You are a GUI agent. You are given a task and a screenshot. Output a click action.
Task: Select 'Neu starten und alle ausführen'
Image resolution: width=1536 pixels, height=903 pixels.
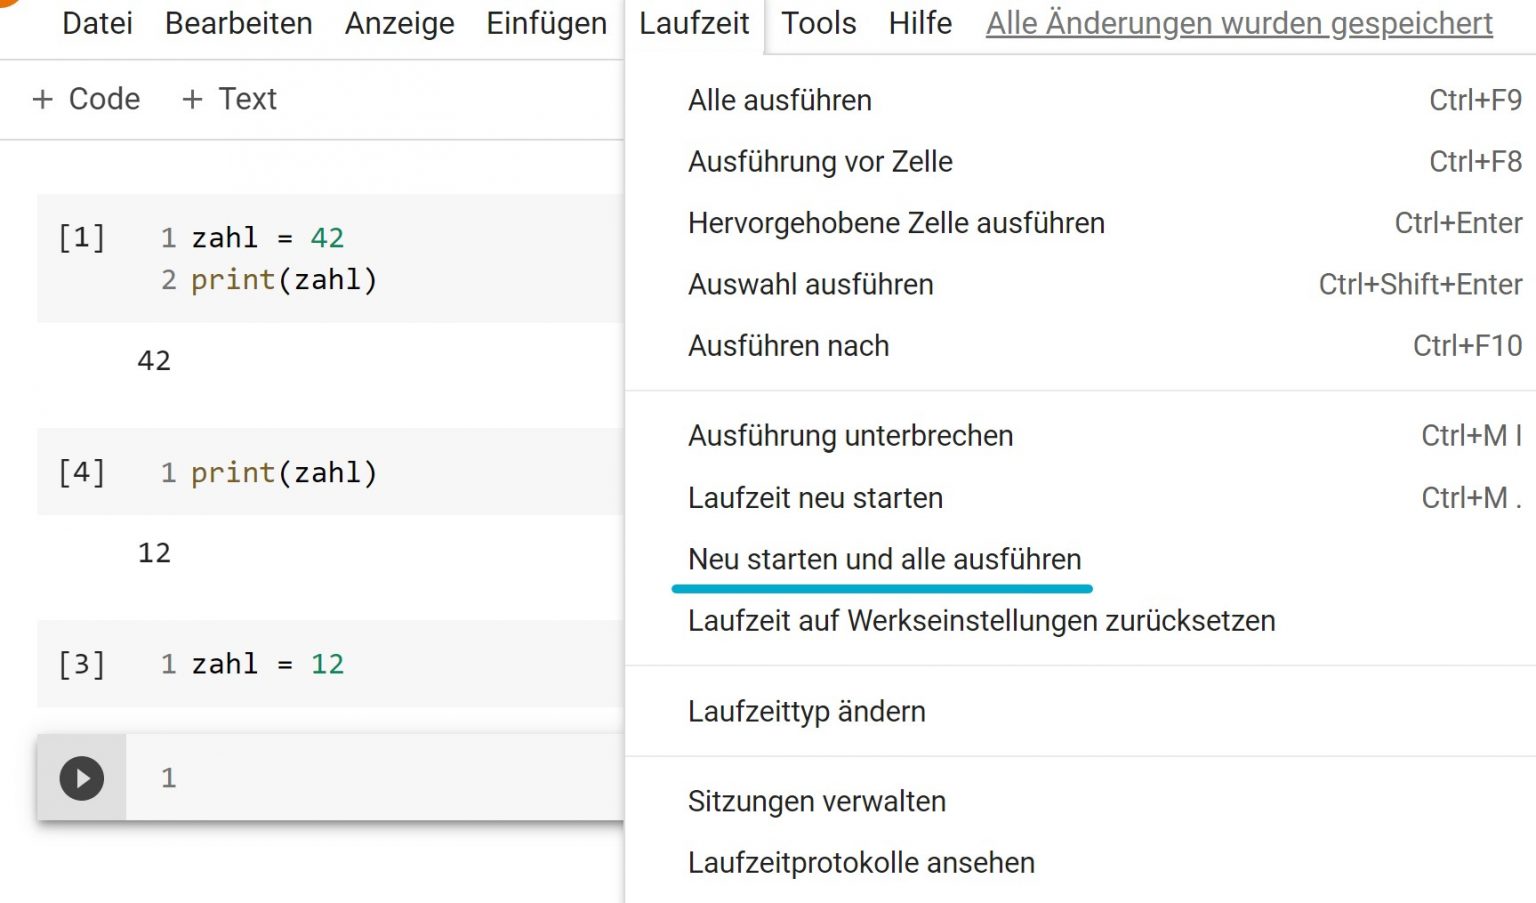click(883, 559)
